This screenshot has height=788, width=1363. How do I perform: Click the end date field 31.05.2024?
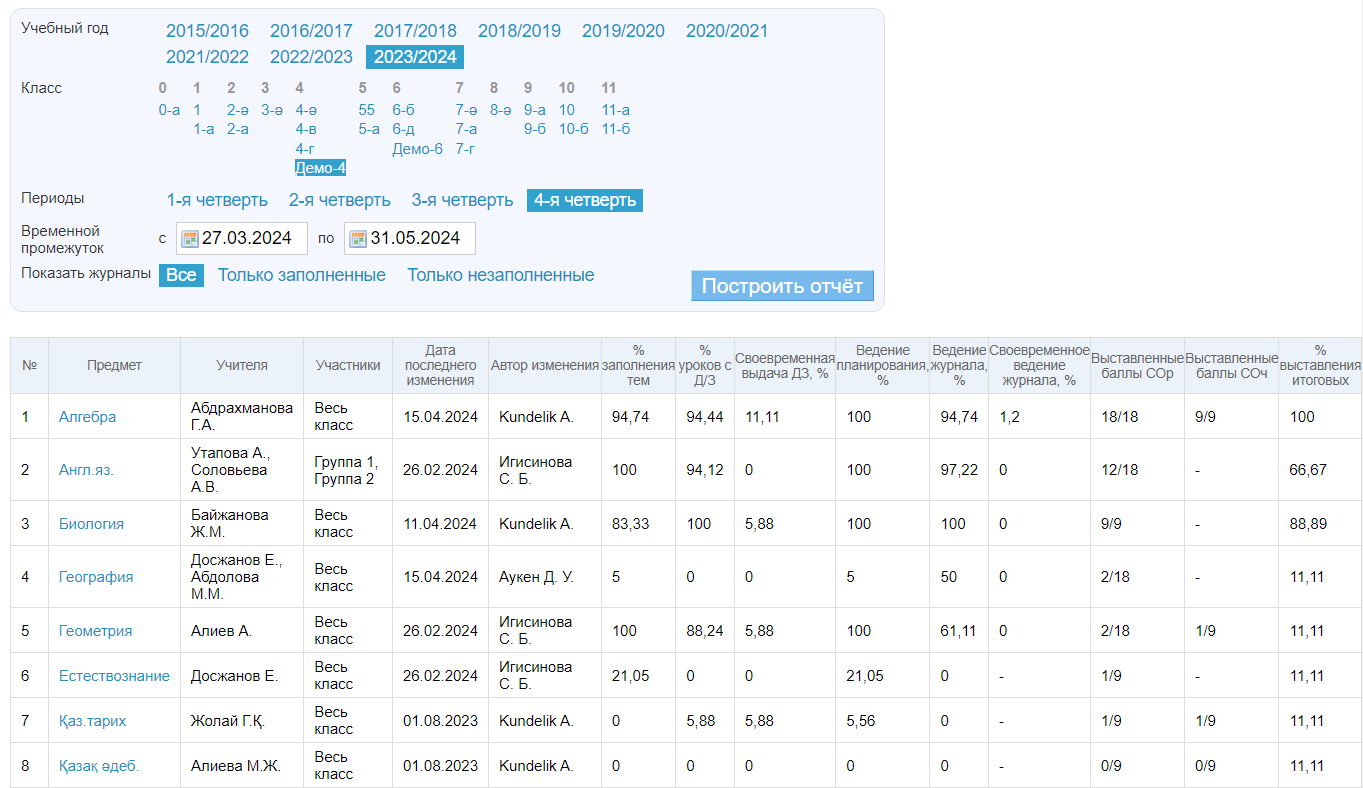point(414,238)
